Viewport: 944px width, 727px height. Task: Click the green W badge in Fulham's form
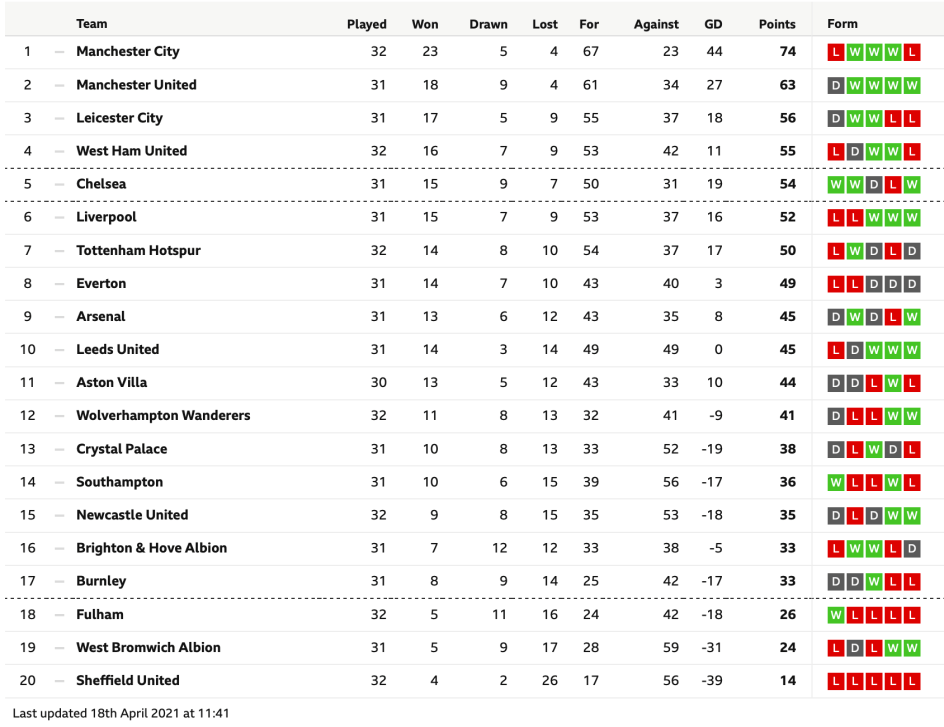[835, 615]
